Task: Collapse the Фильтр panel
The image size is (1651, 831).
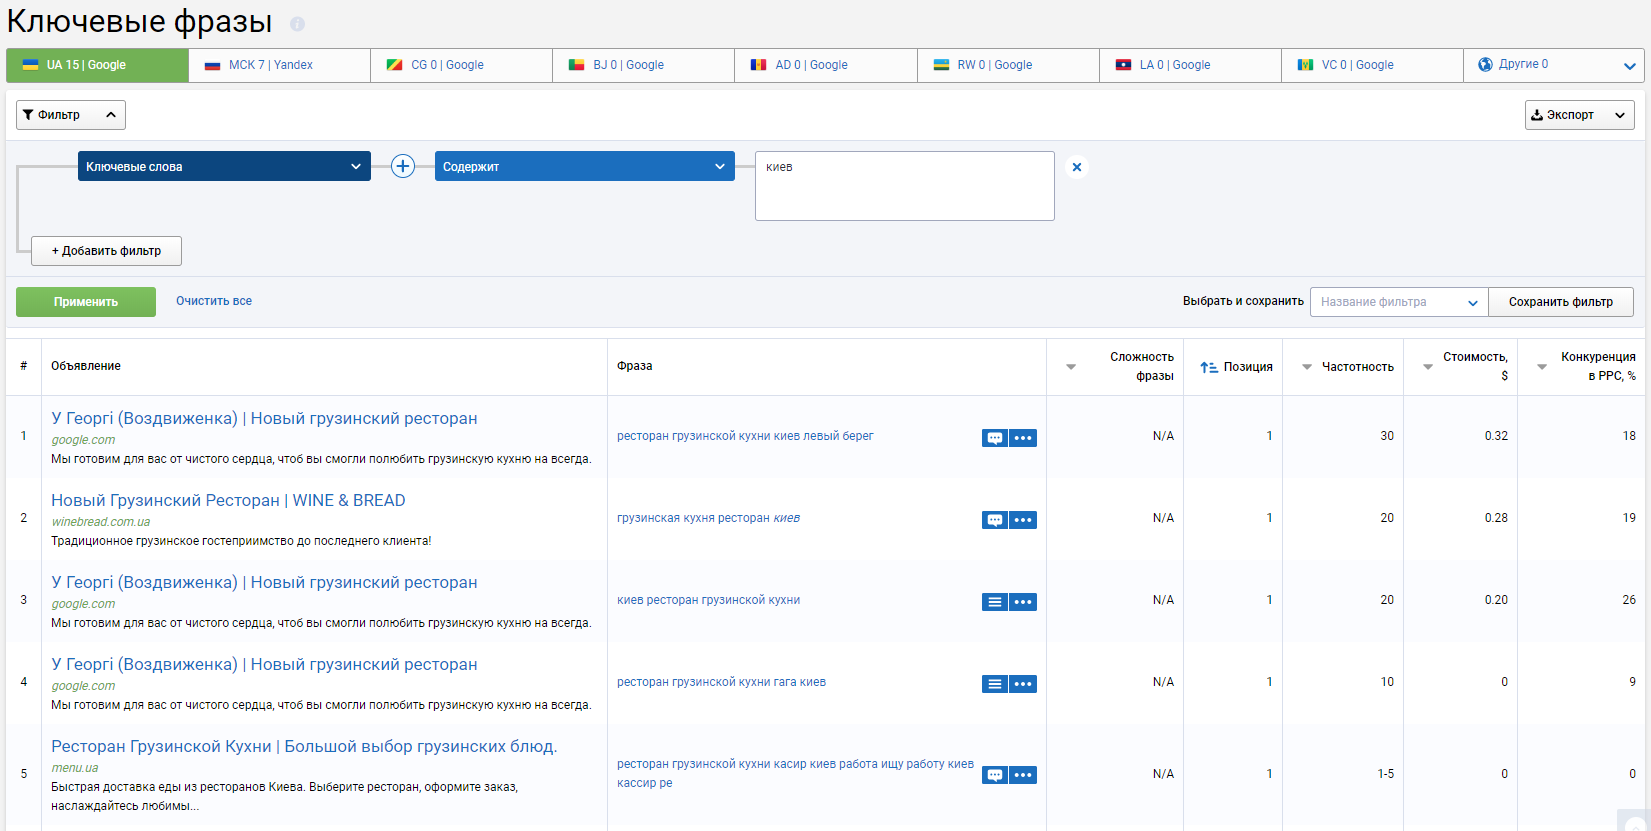Action: click(x=71, y=115)
